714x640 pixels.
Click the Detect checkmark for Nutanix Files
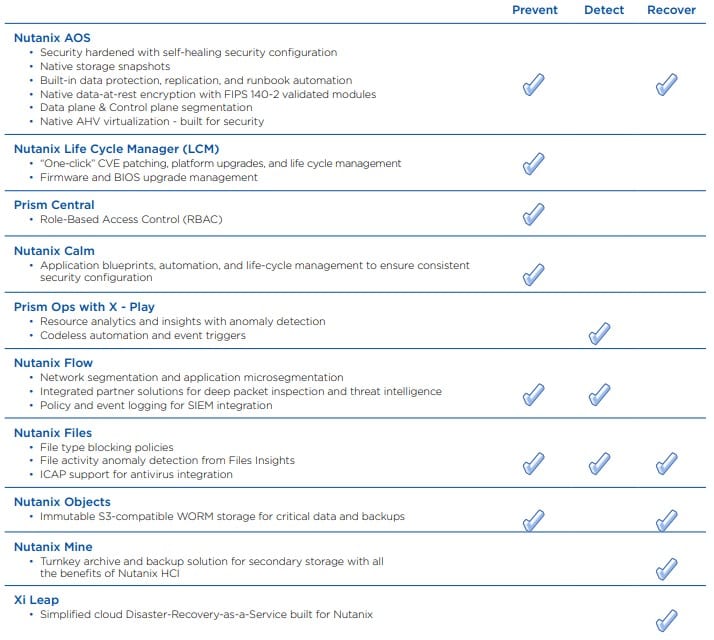click(599, 464)
